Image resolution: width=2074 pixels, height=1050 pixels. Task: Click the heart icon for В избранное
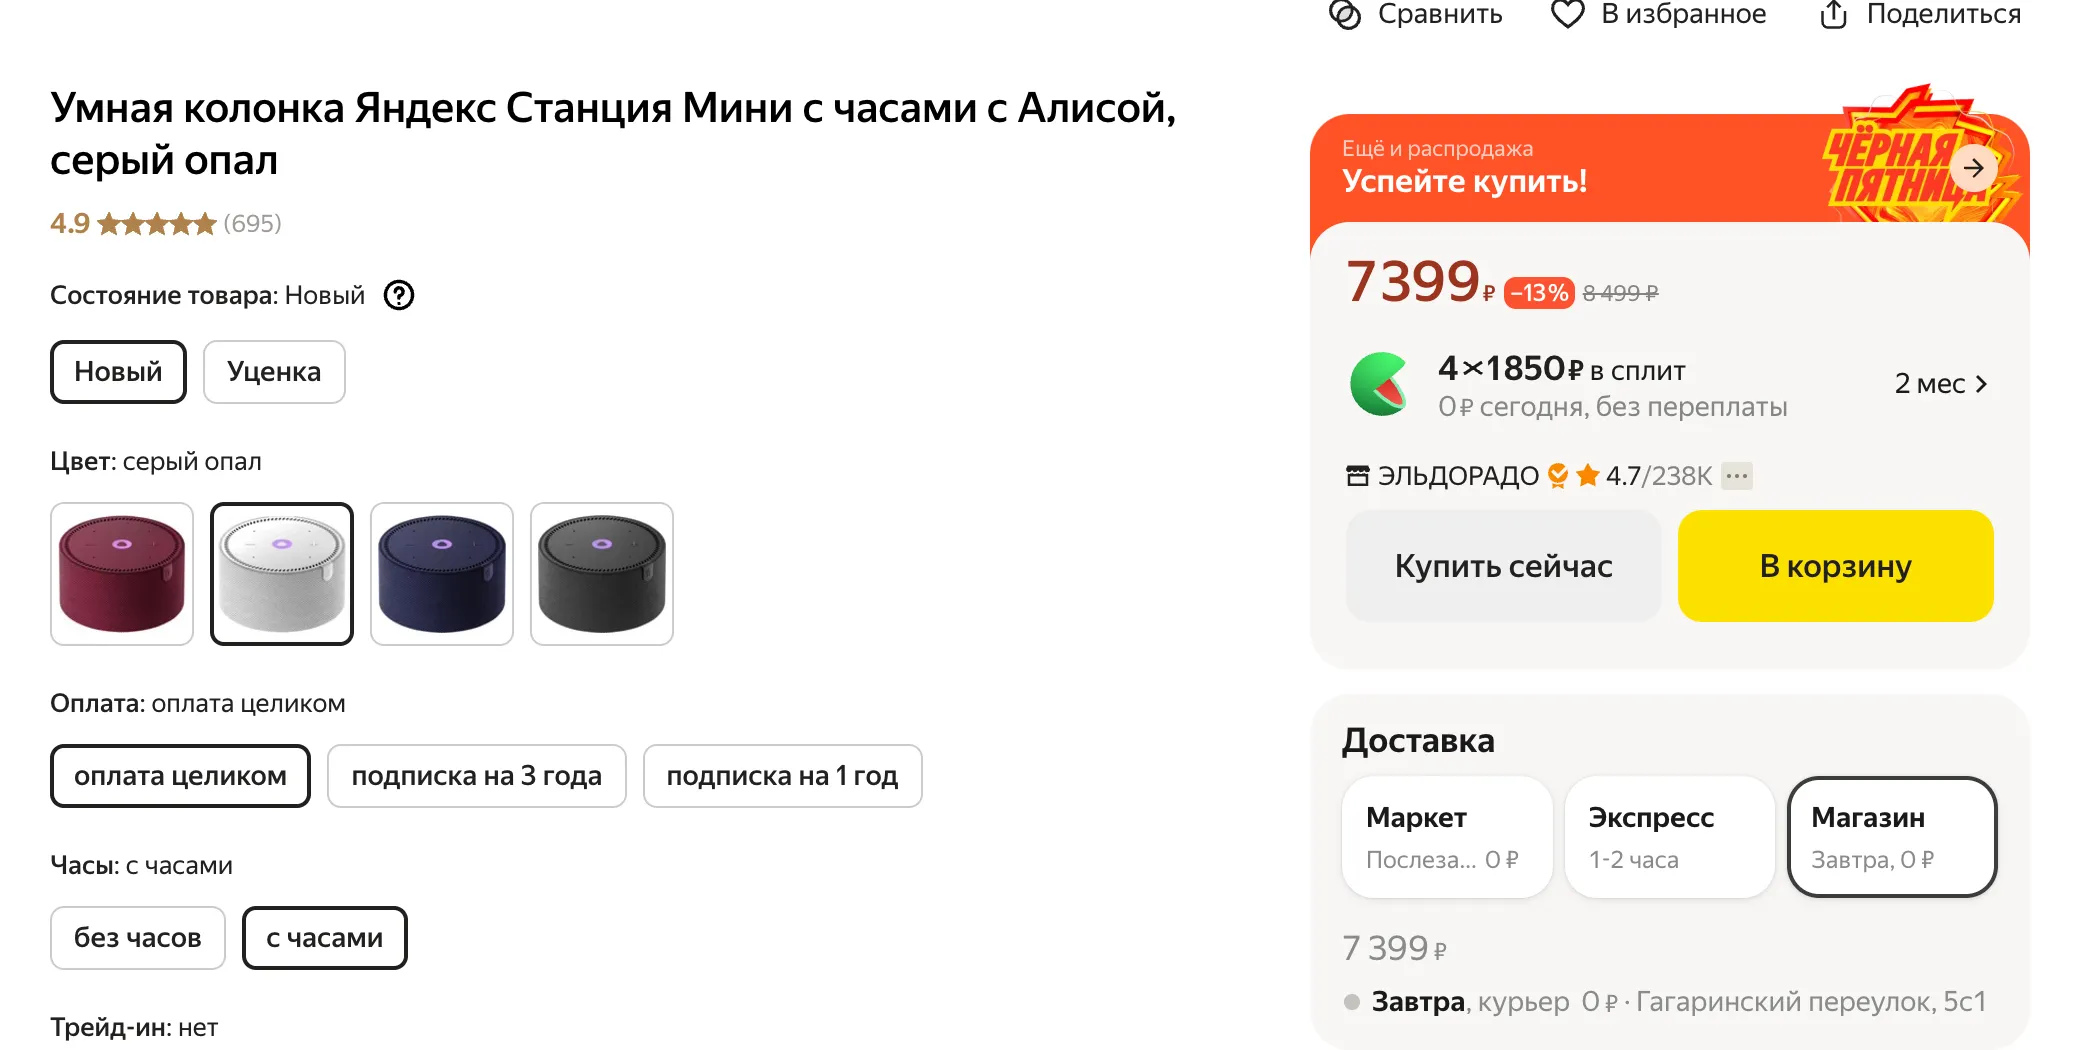[1567, 14]
